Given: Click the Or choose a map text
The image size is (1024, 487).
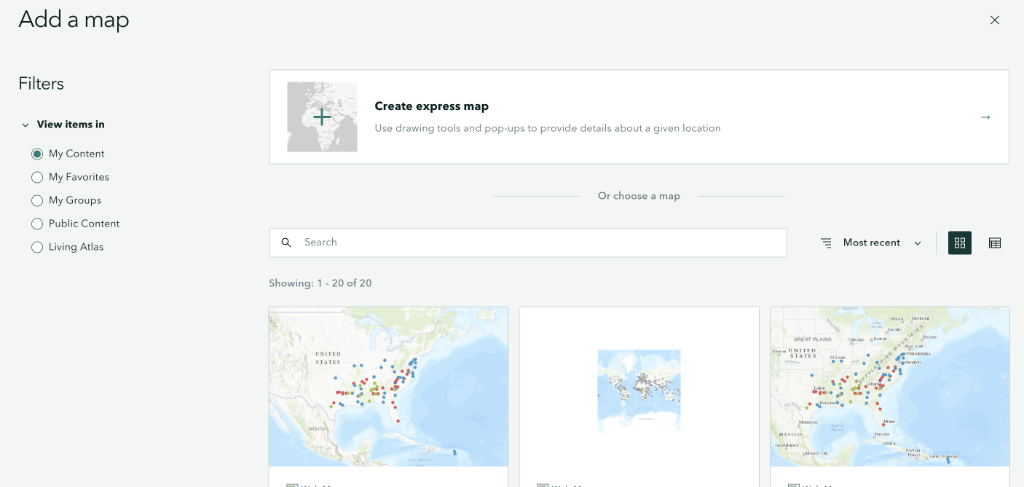Looking at the screenshot, I should coord(639,196).
